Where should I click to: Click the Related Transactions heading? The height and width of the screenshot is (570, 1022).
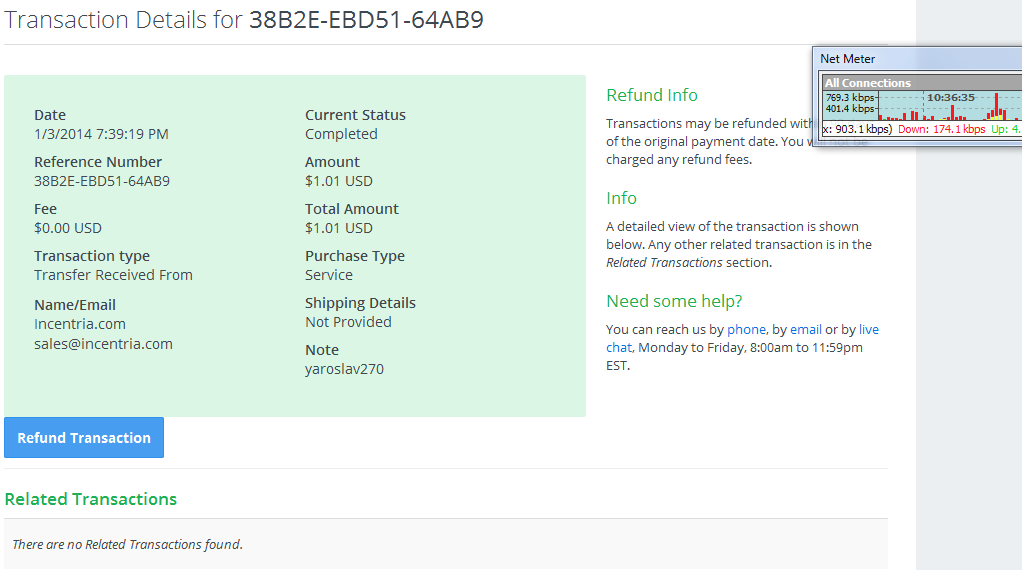(x=91, y=499)
